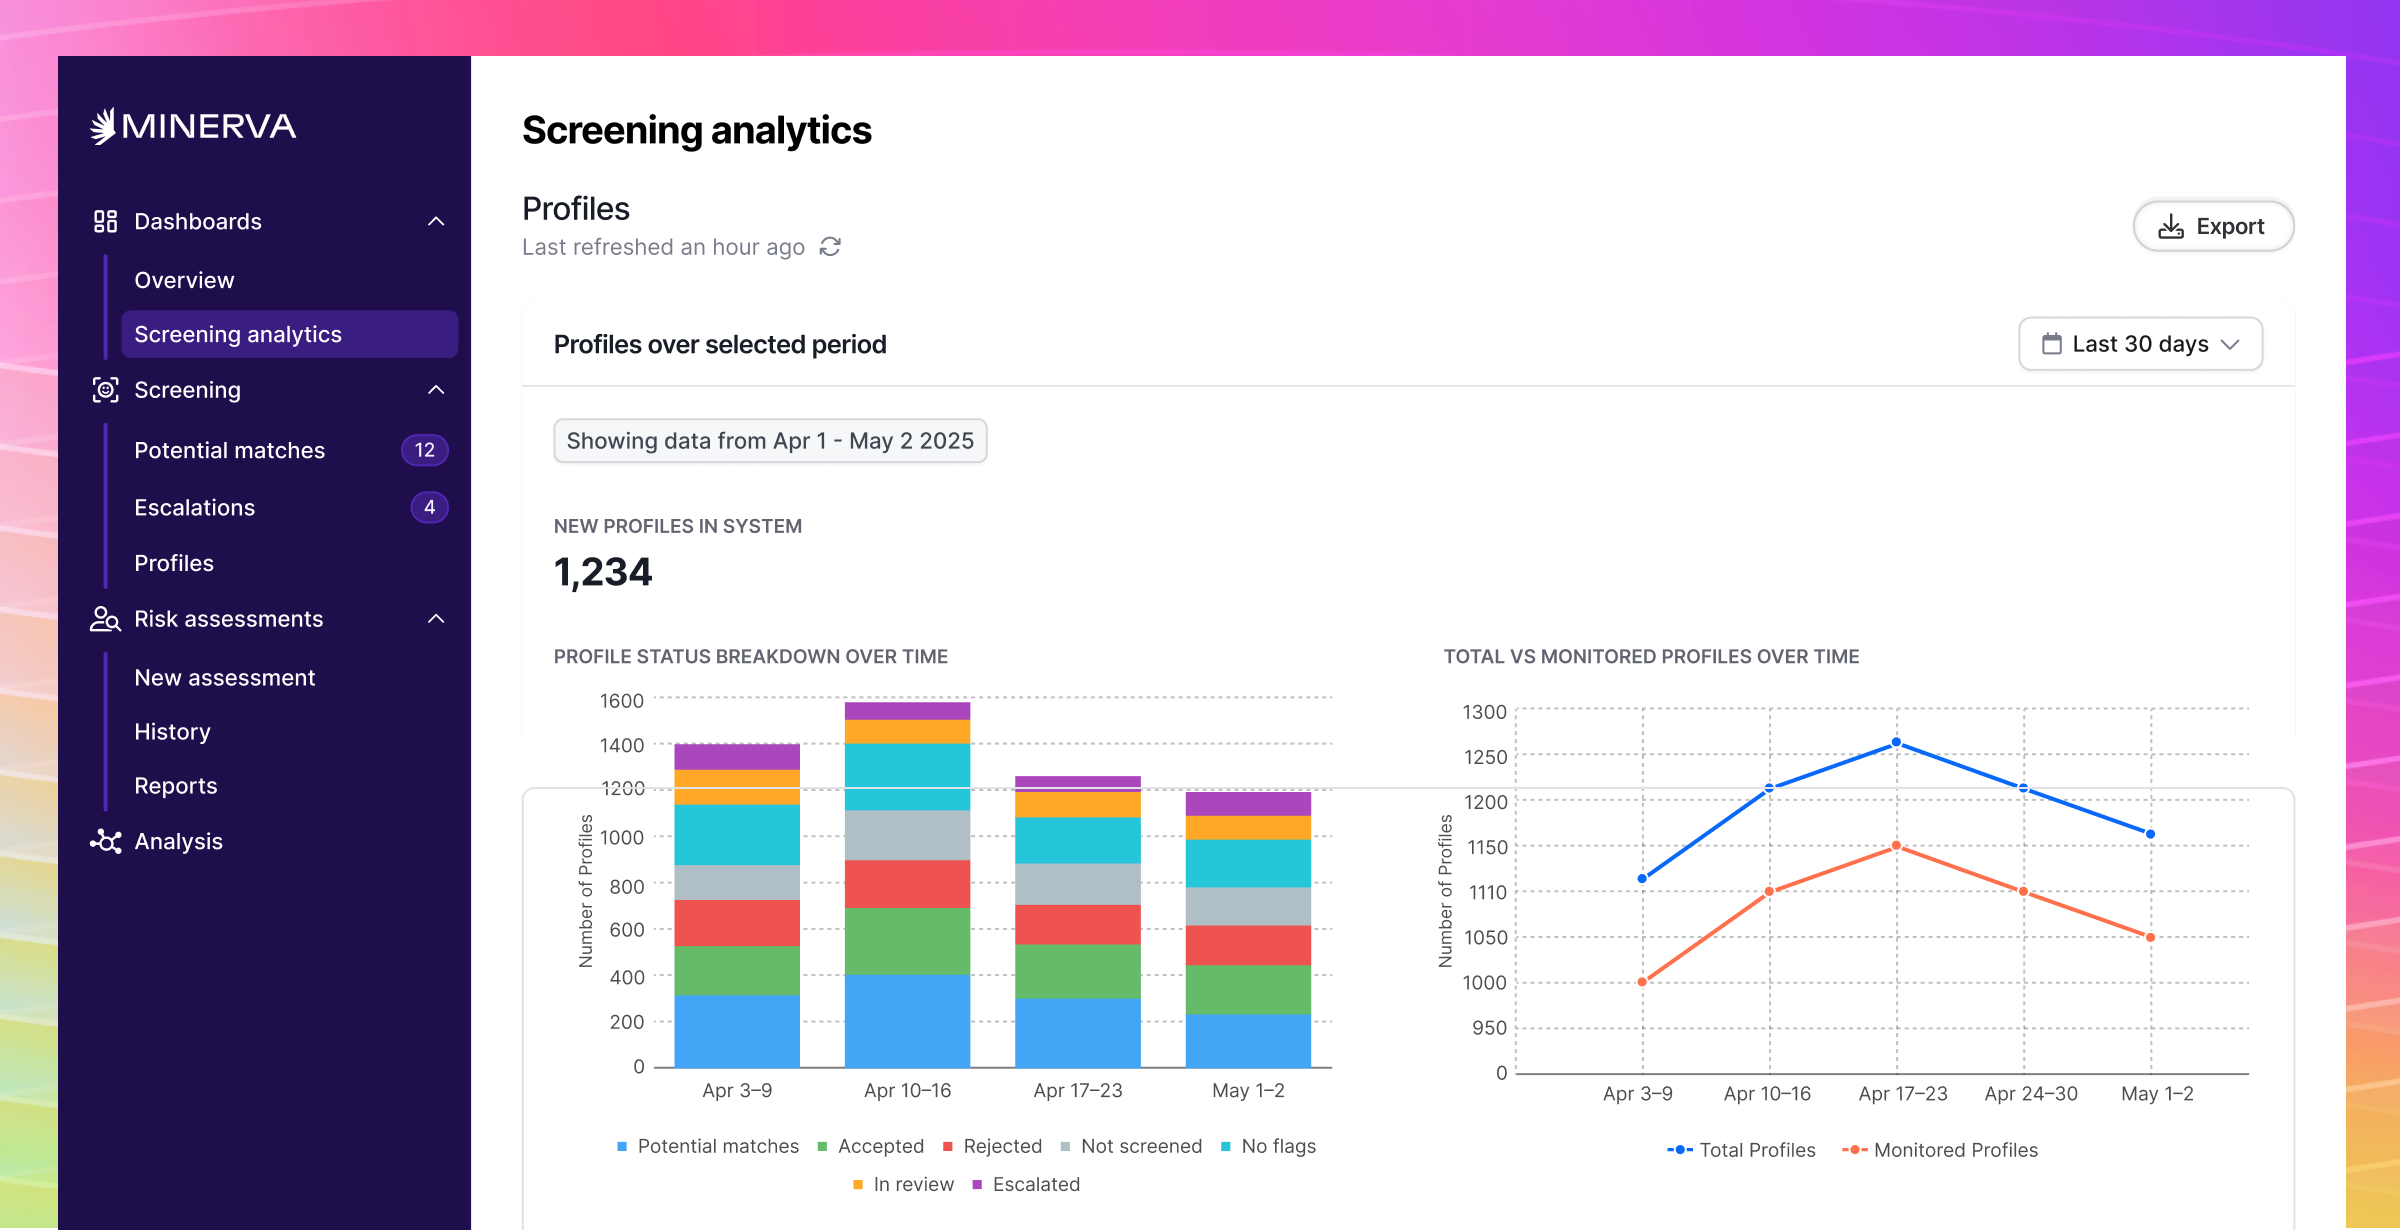The height and width of the screenshot is (1230, 2400).
Task: Click the Apr 17–23 Total Profiles data point
Action: click(1896, 743)
